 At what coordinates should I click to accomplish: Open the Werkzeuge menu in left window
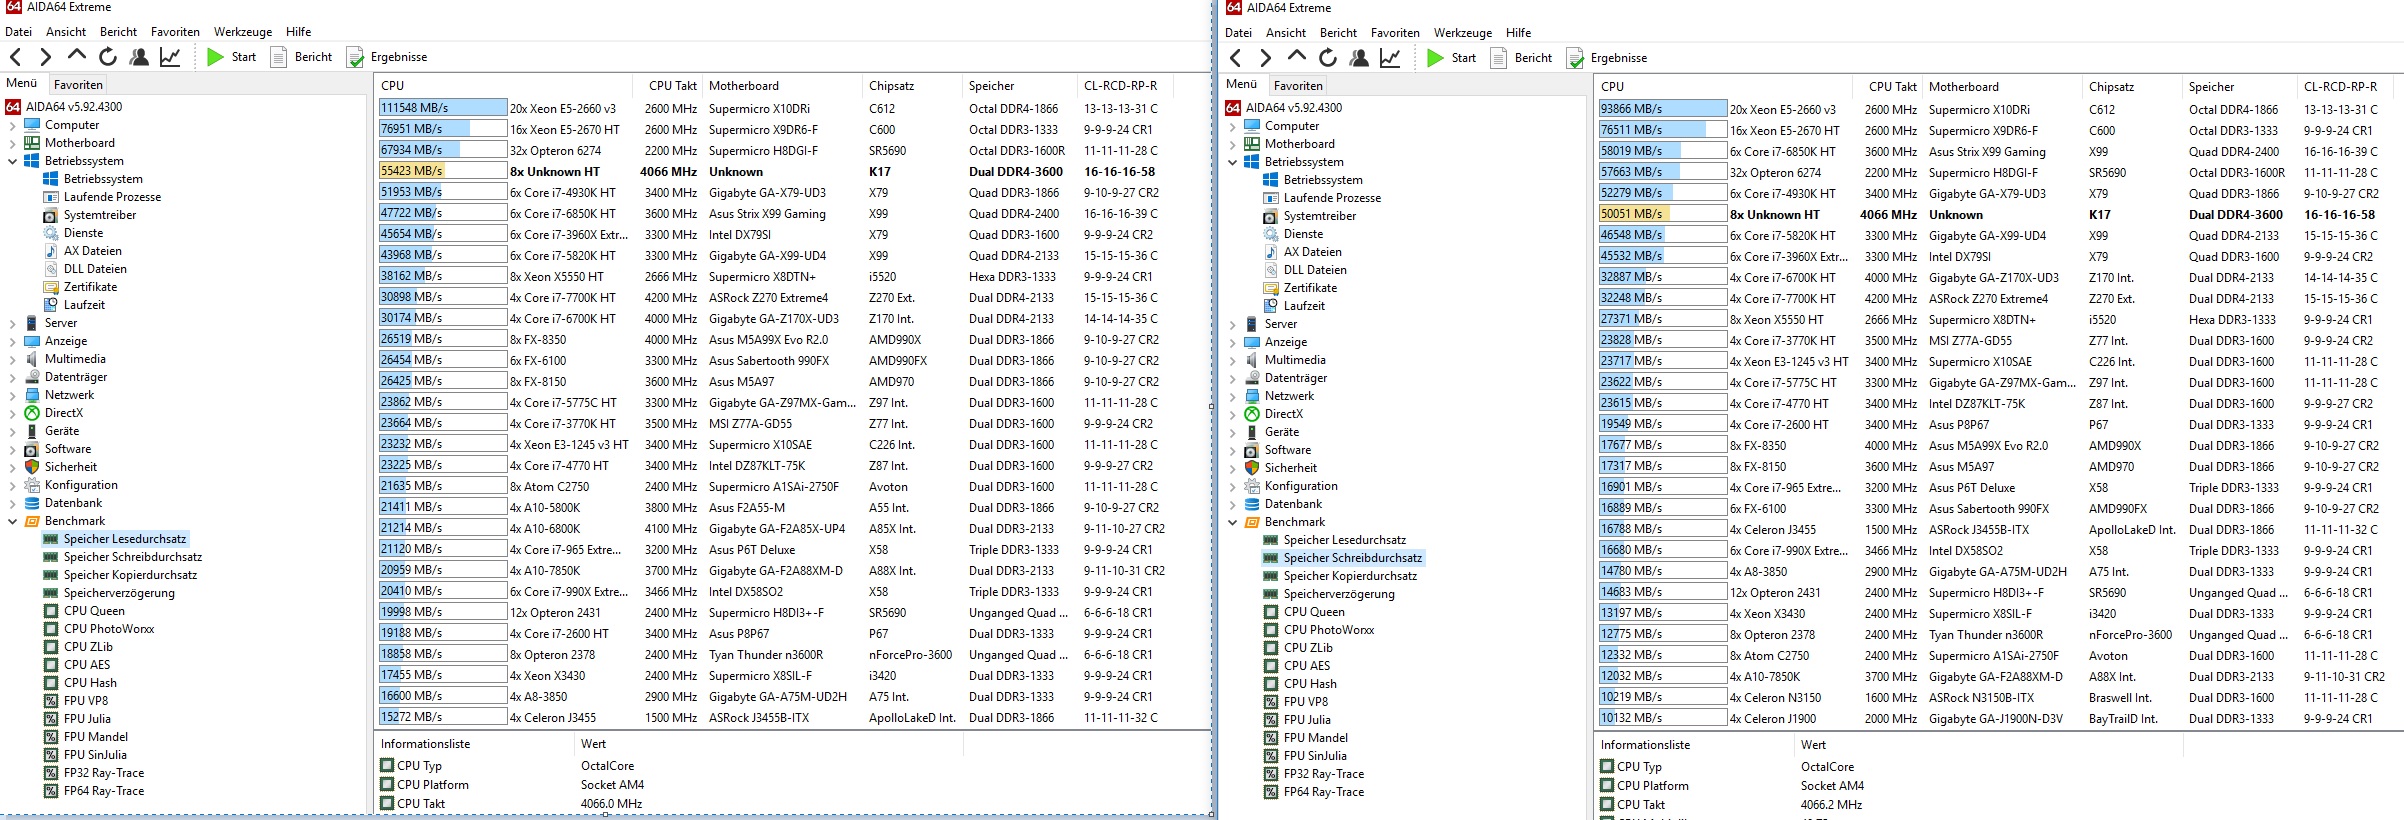click(243, 32)
